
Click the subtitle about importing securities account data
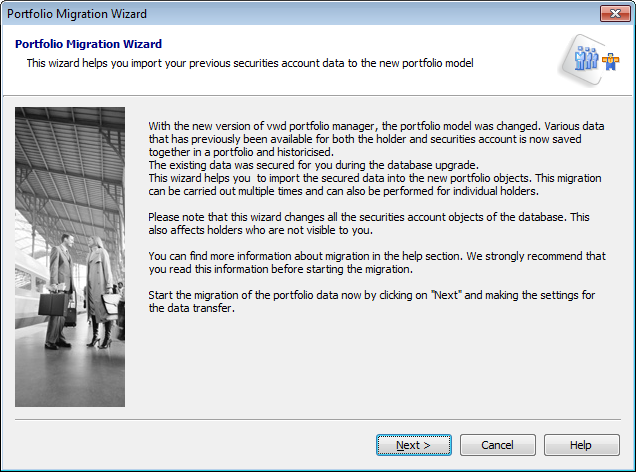coord(249,63)
